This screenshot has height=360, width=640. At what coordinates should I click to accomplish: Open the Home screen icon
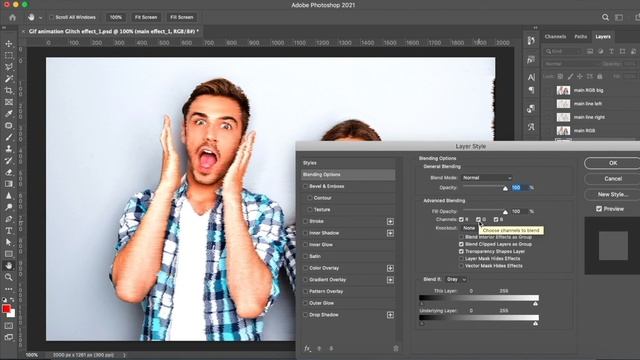point(13,18)
